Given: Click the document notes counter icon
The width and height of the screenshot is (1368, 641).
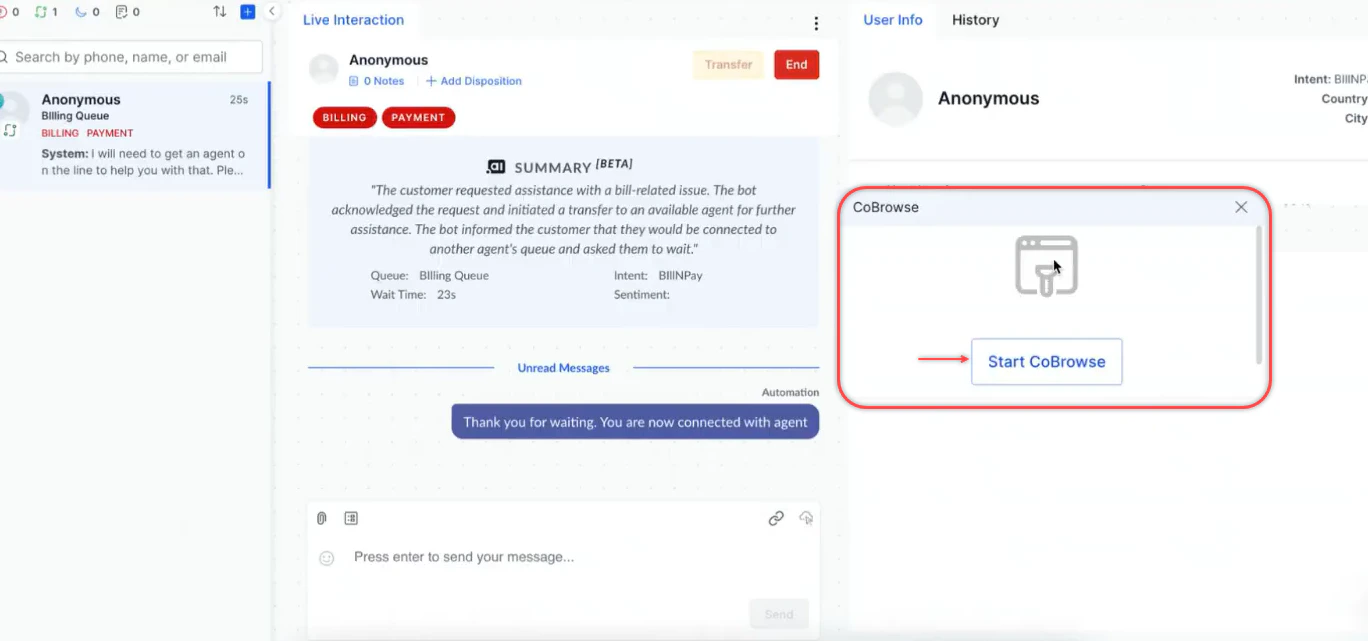Looking at the screenshot, I should [121, 12].
